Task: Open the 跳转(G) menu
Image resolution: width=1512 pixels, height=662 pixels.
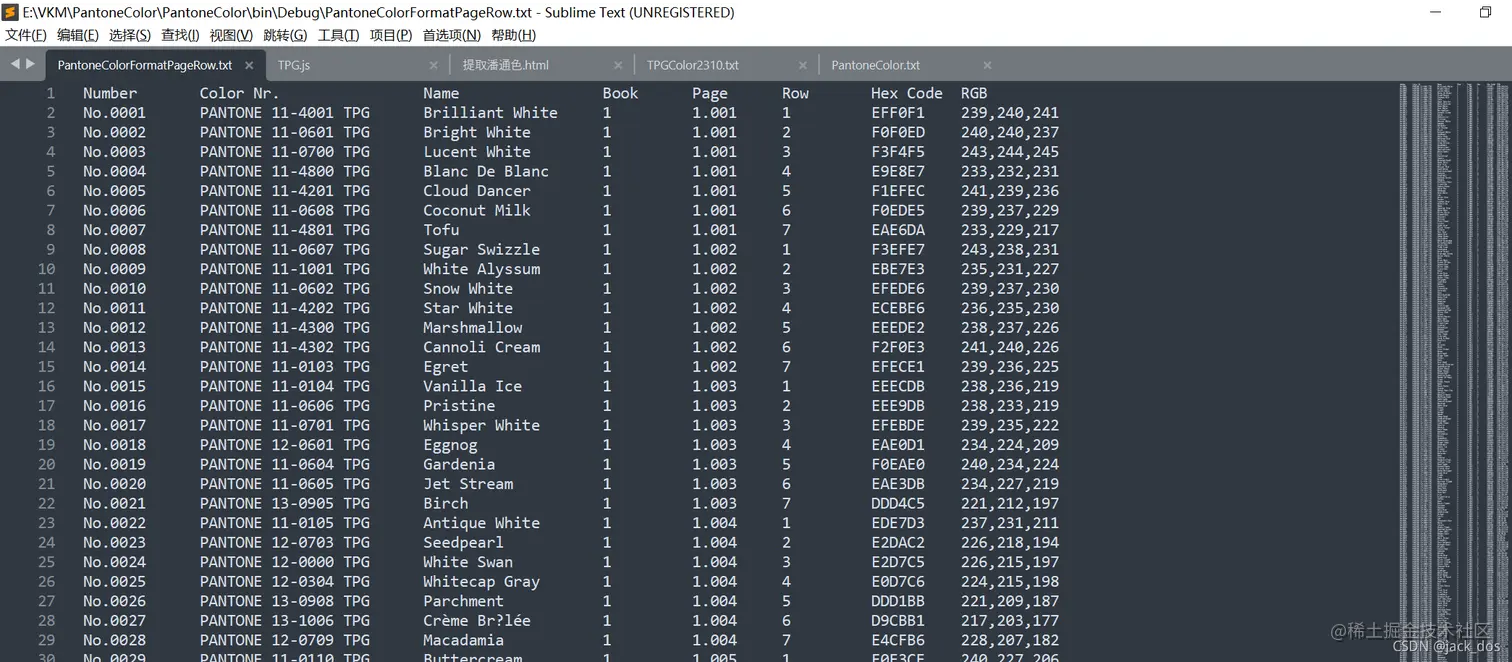Action: [x=285, y=35]
